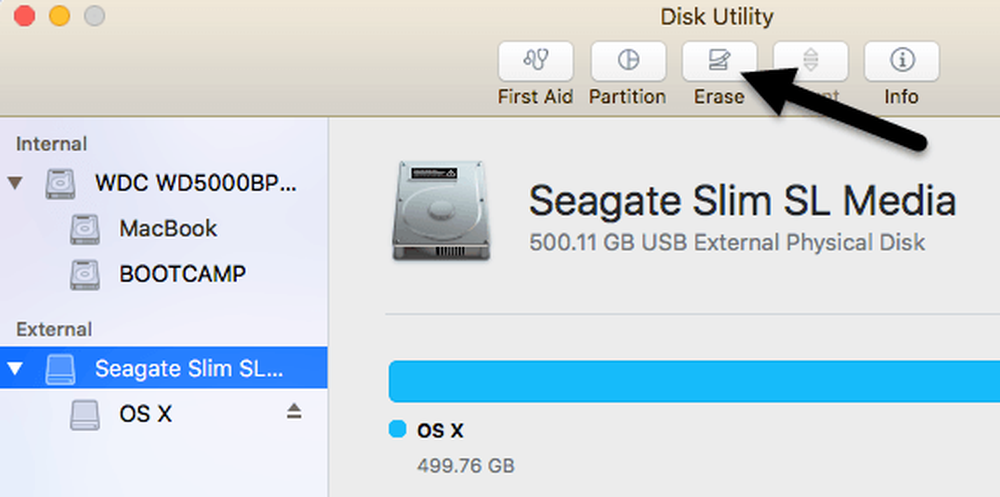Click the yellow minimize window button
Viewport: 1000px width, 497px height.
(x=60, y=15)
